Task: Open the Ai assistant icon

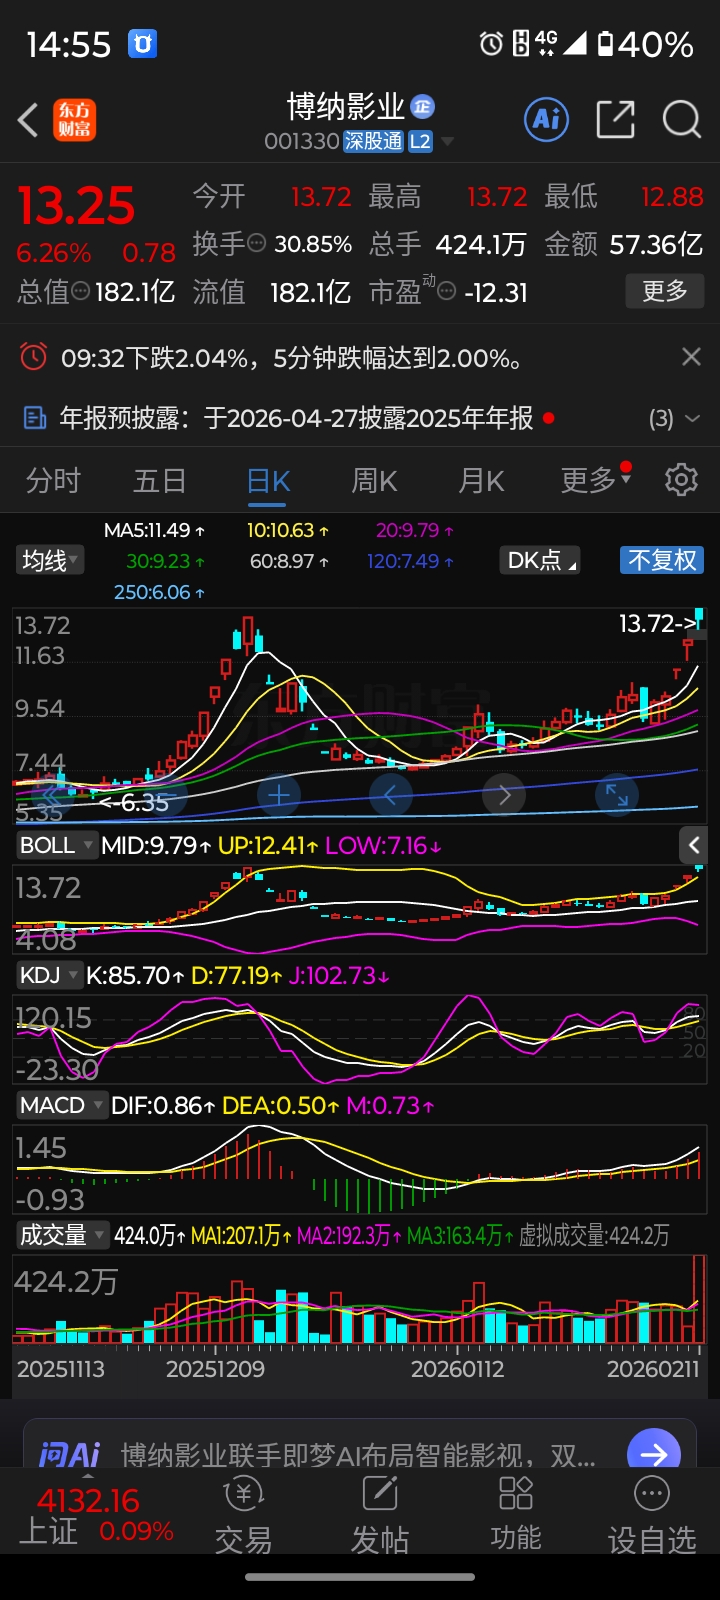Action: (x=547, y=120)
